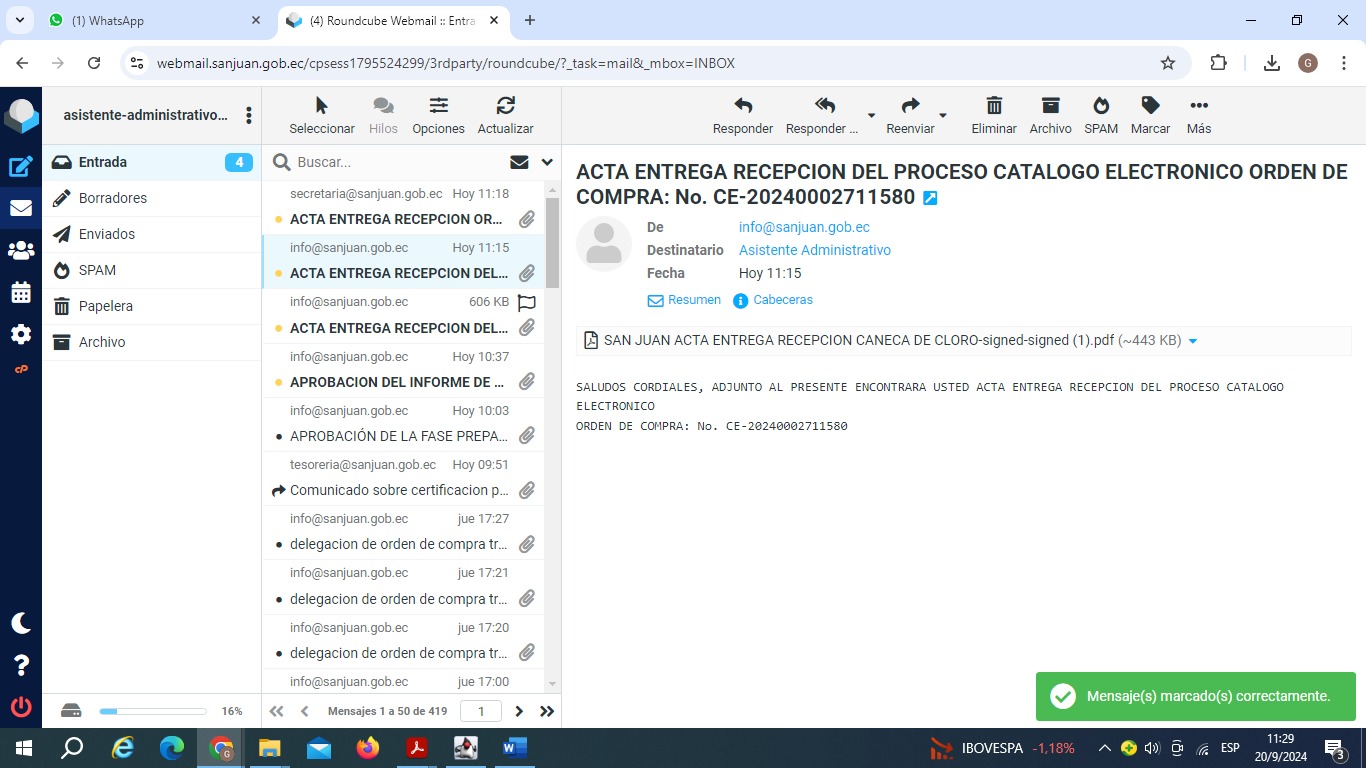Click the Cabeceras headers link
This screenshot has height=768, width=1366.
pos(782,300)
